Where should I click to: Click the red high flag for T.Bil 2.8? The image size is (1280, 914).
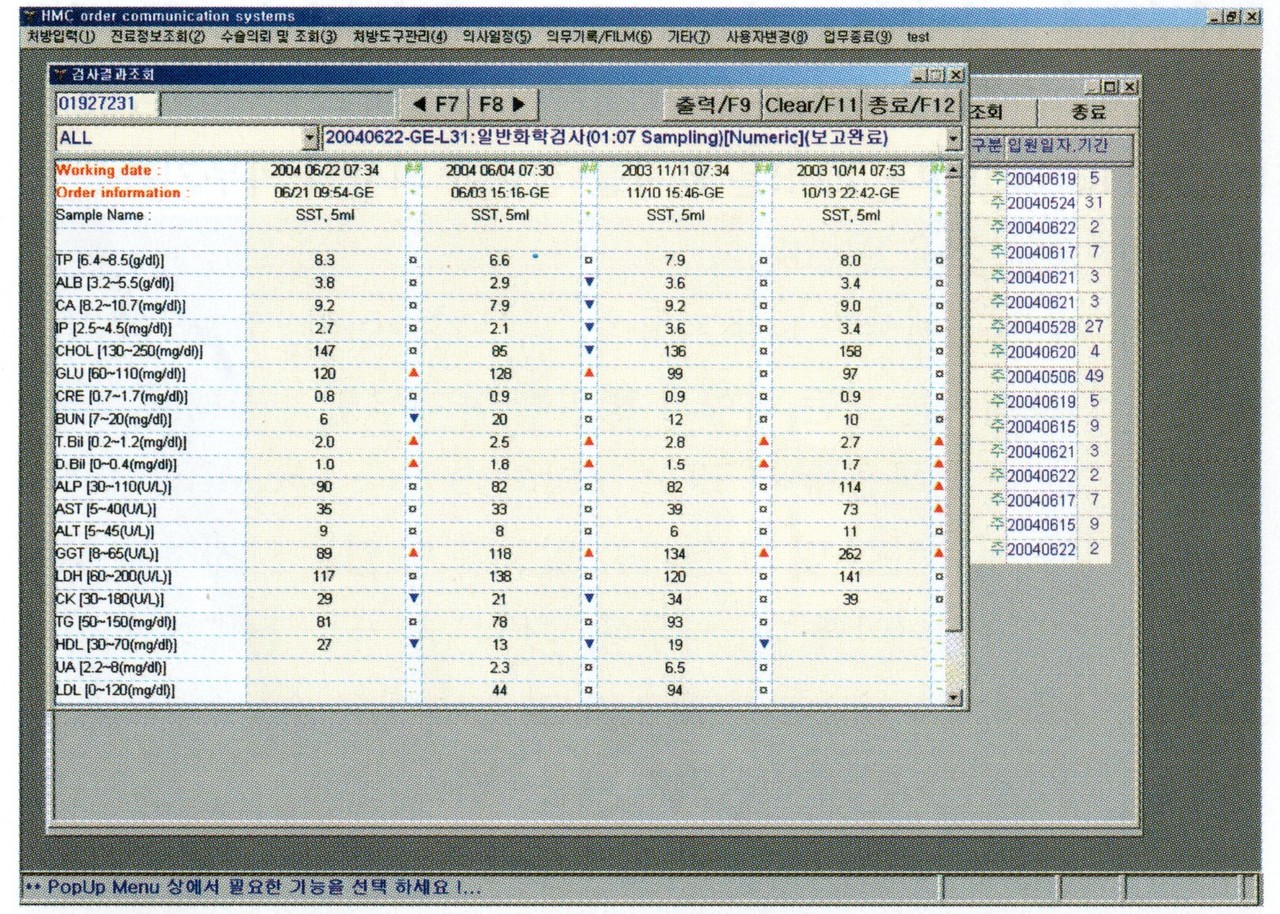(764, 441)
